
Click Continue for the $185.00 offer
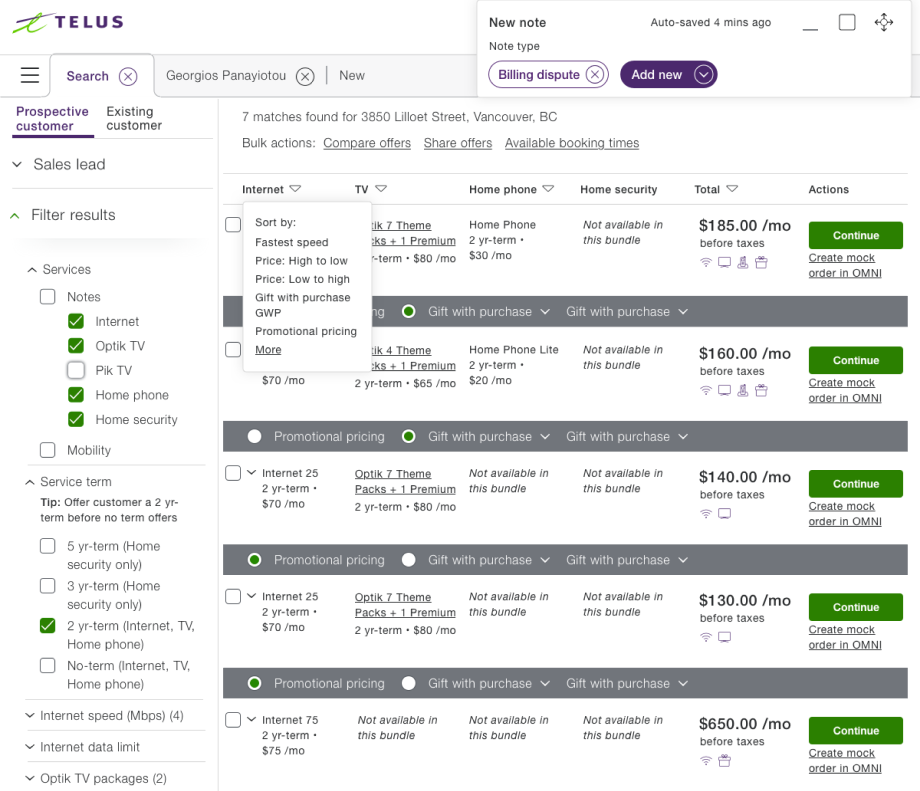point(855,236)
